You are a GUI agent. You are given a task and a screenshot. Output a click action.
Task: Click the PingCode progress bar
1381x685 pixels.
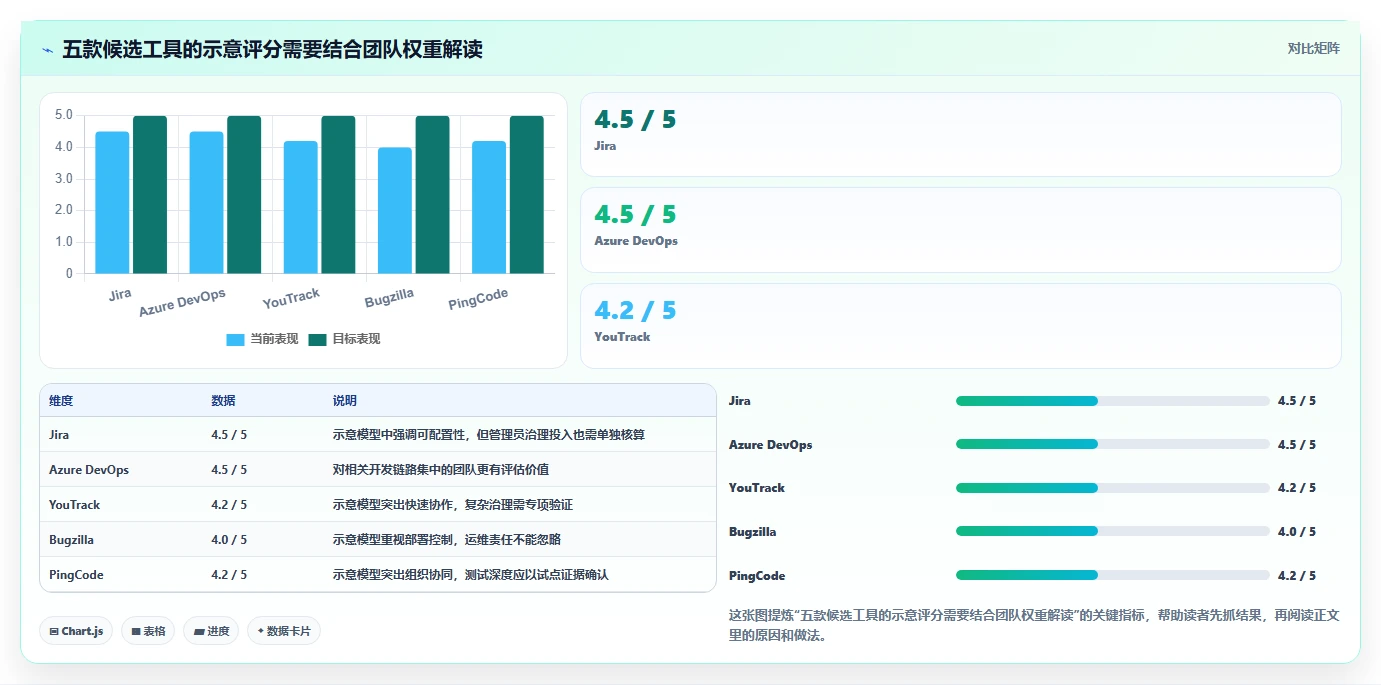click(x=1112, y=575)
